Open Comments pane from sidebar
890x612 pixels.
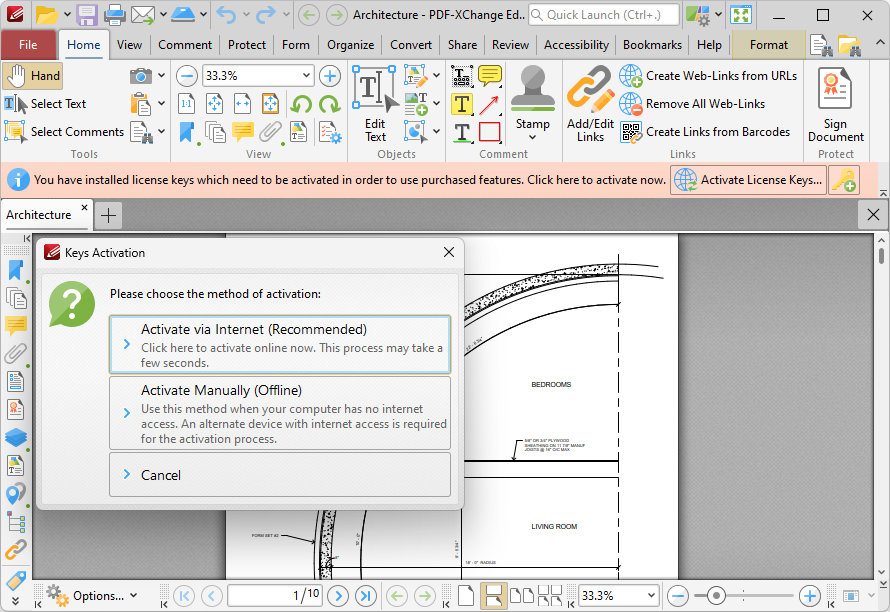(16, 325)
